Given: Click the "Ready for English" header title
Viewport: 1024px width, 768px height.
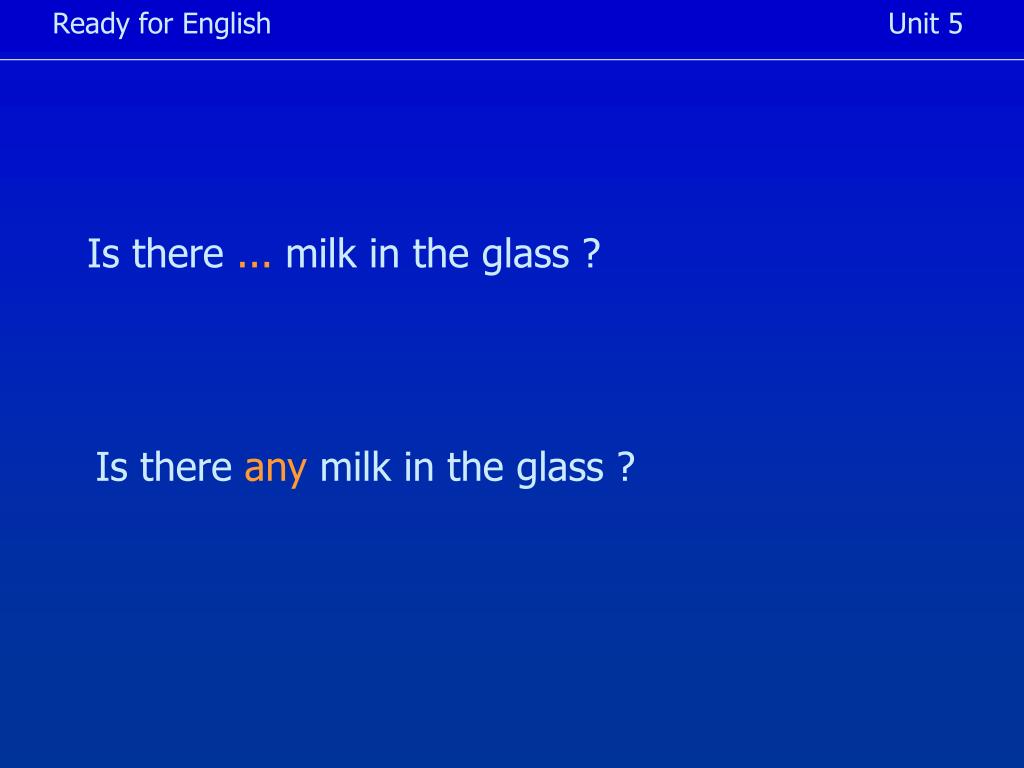Looking at the screenshot, I should (161, 25).
